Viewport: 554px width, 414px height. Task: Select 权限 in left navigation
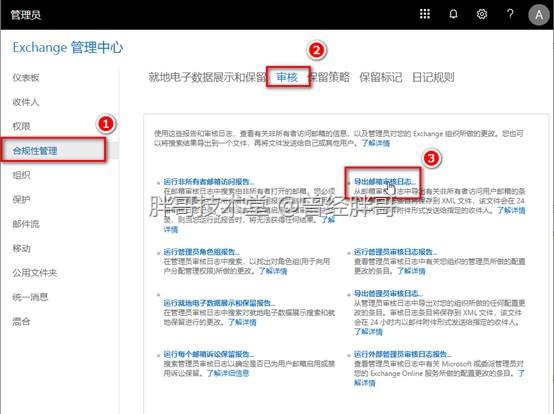(21, 126)
